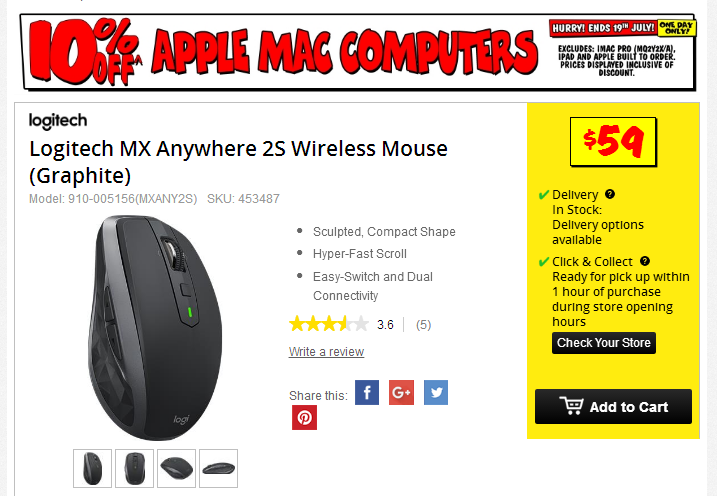Share via the Google Plus icon
The width and height of the screenshot is (717, 496).
click(401, 392)
